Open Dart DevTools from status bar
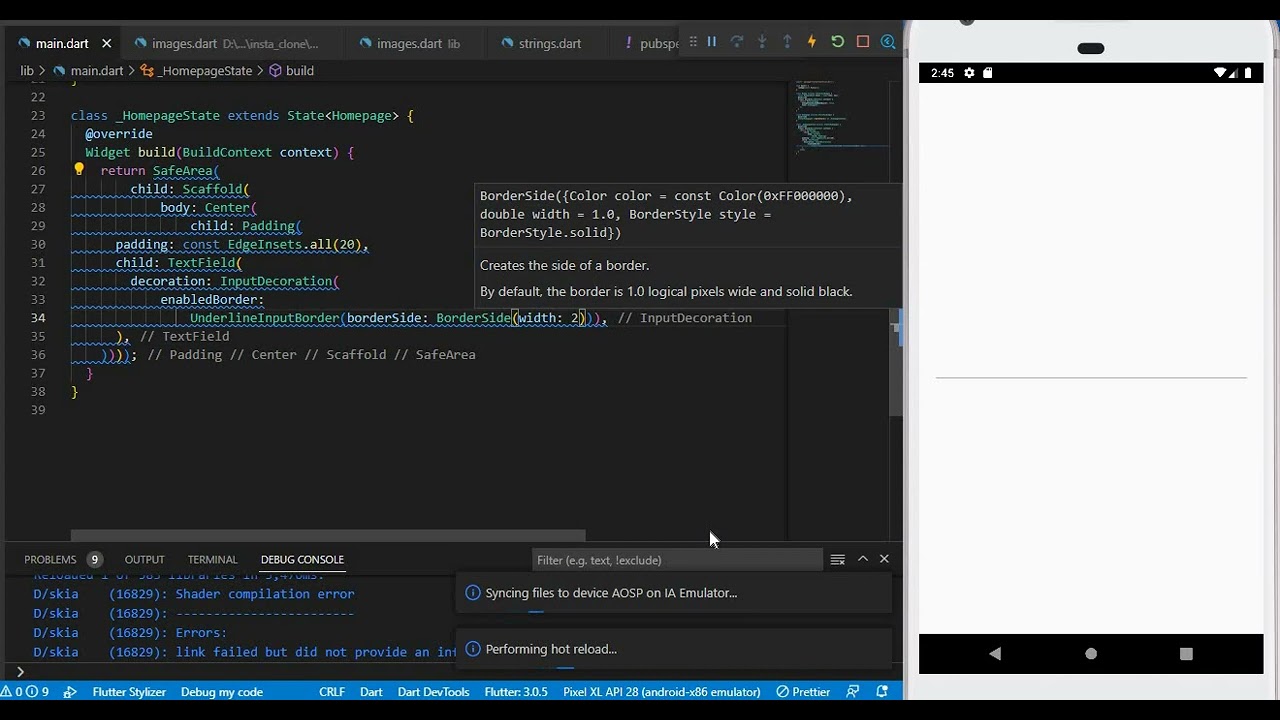 pos(433,692)
